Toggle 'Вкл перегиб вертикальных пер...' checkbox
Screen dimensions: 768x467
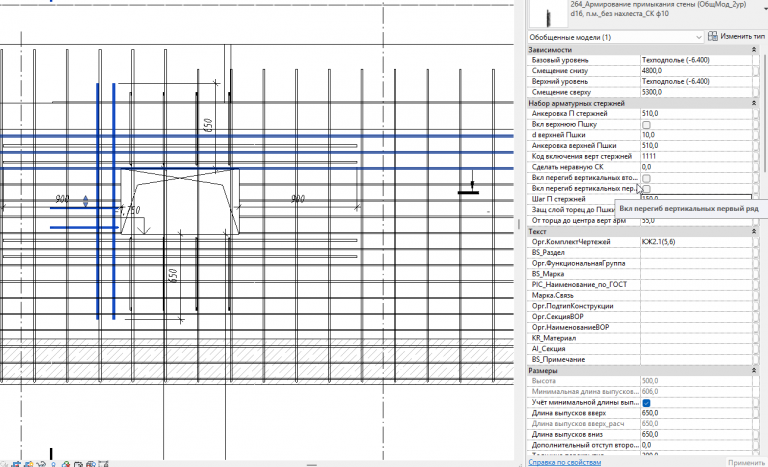point(646,189)
